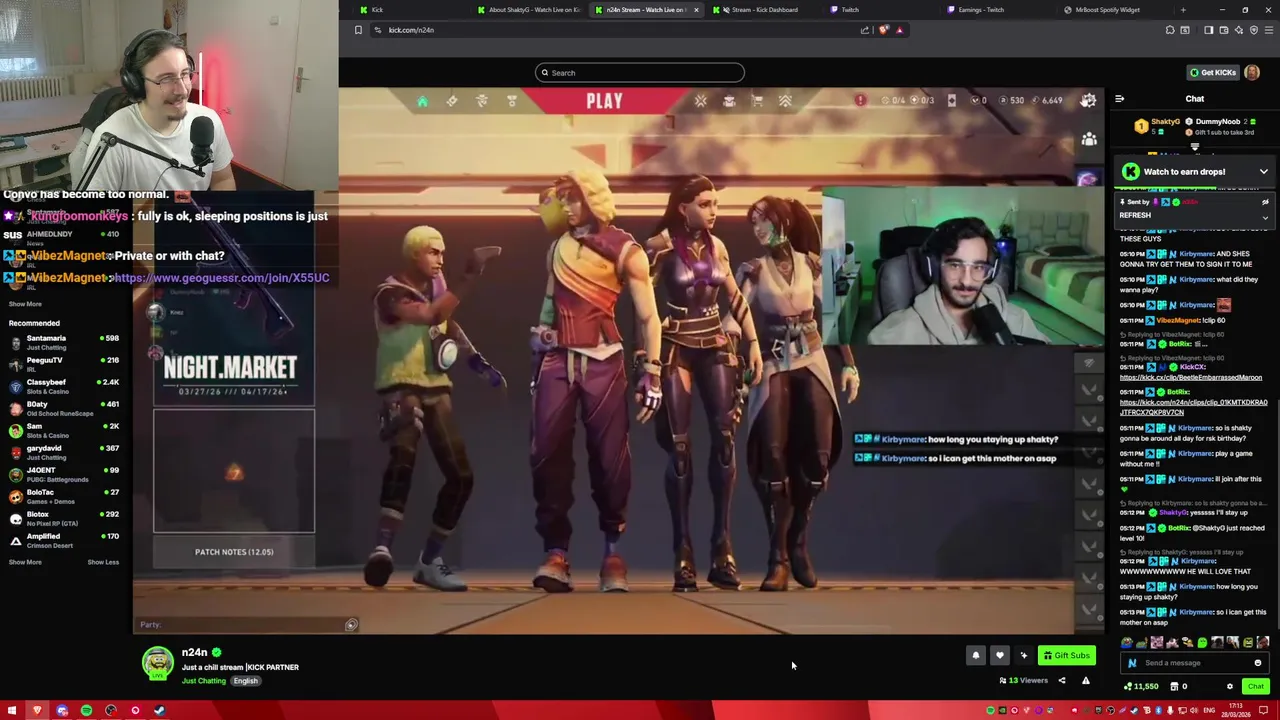The width and height of the screenshot is (1280, 720).
Task: Toggle follow heart for n24n
Action: pos(999,656)
